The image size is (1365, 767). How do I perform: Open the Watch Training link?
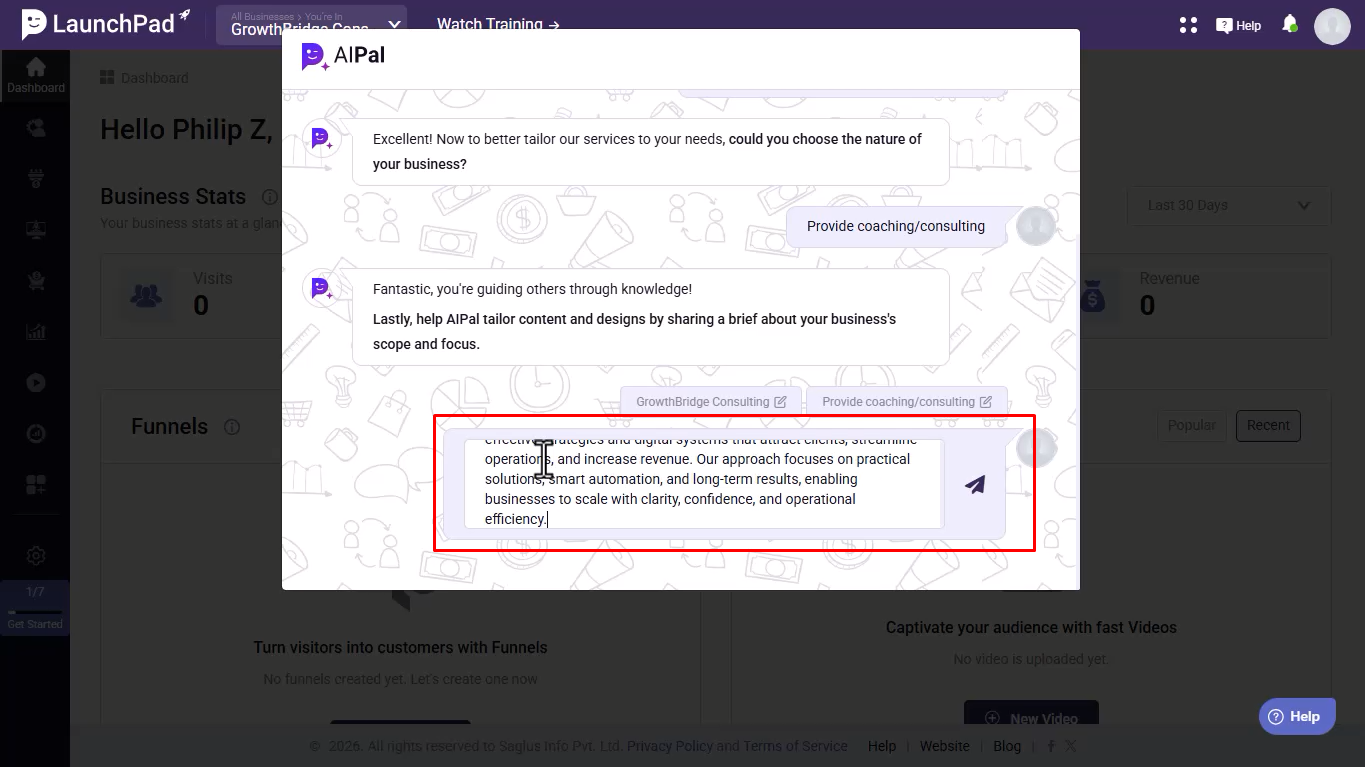click(498, 24)
